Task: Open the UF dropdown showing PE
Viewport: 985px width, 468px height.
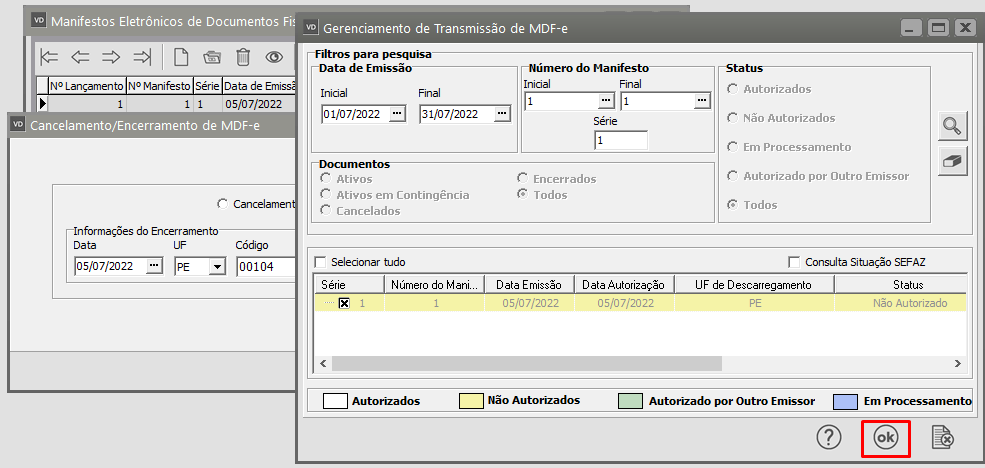Action: pyautogui.click(x=216, y=266)
